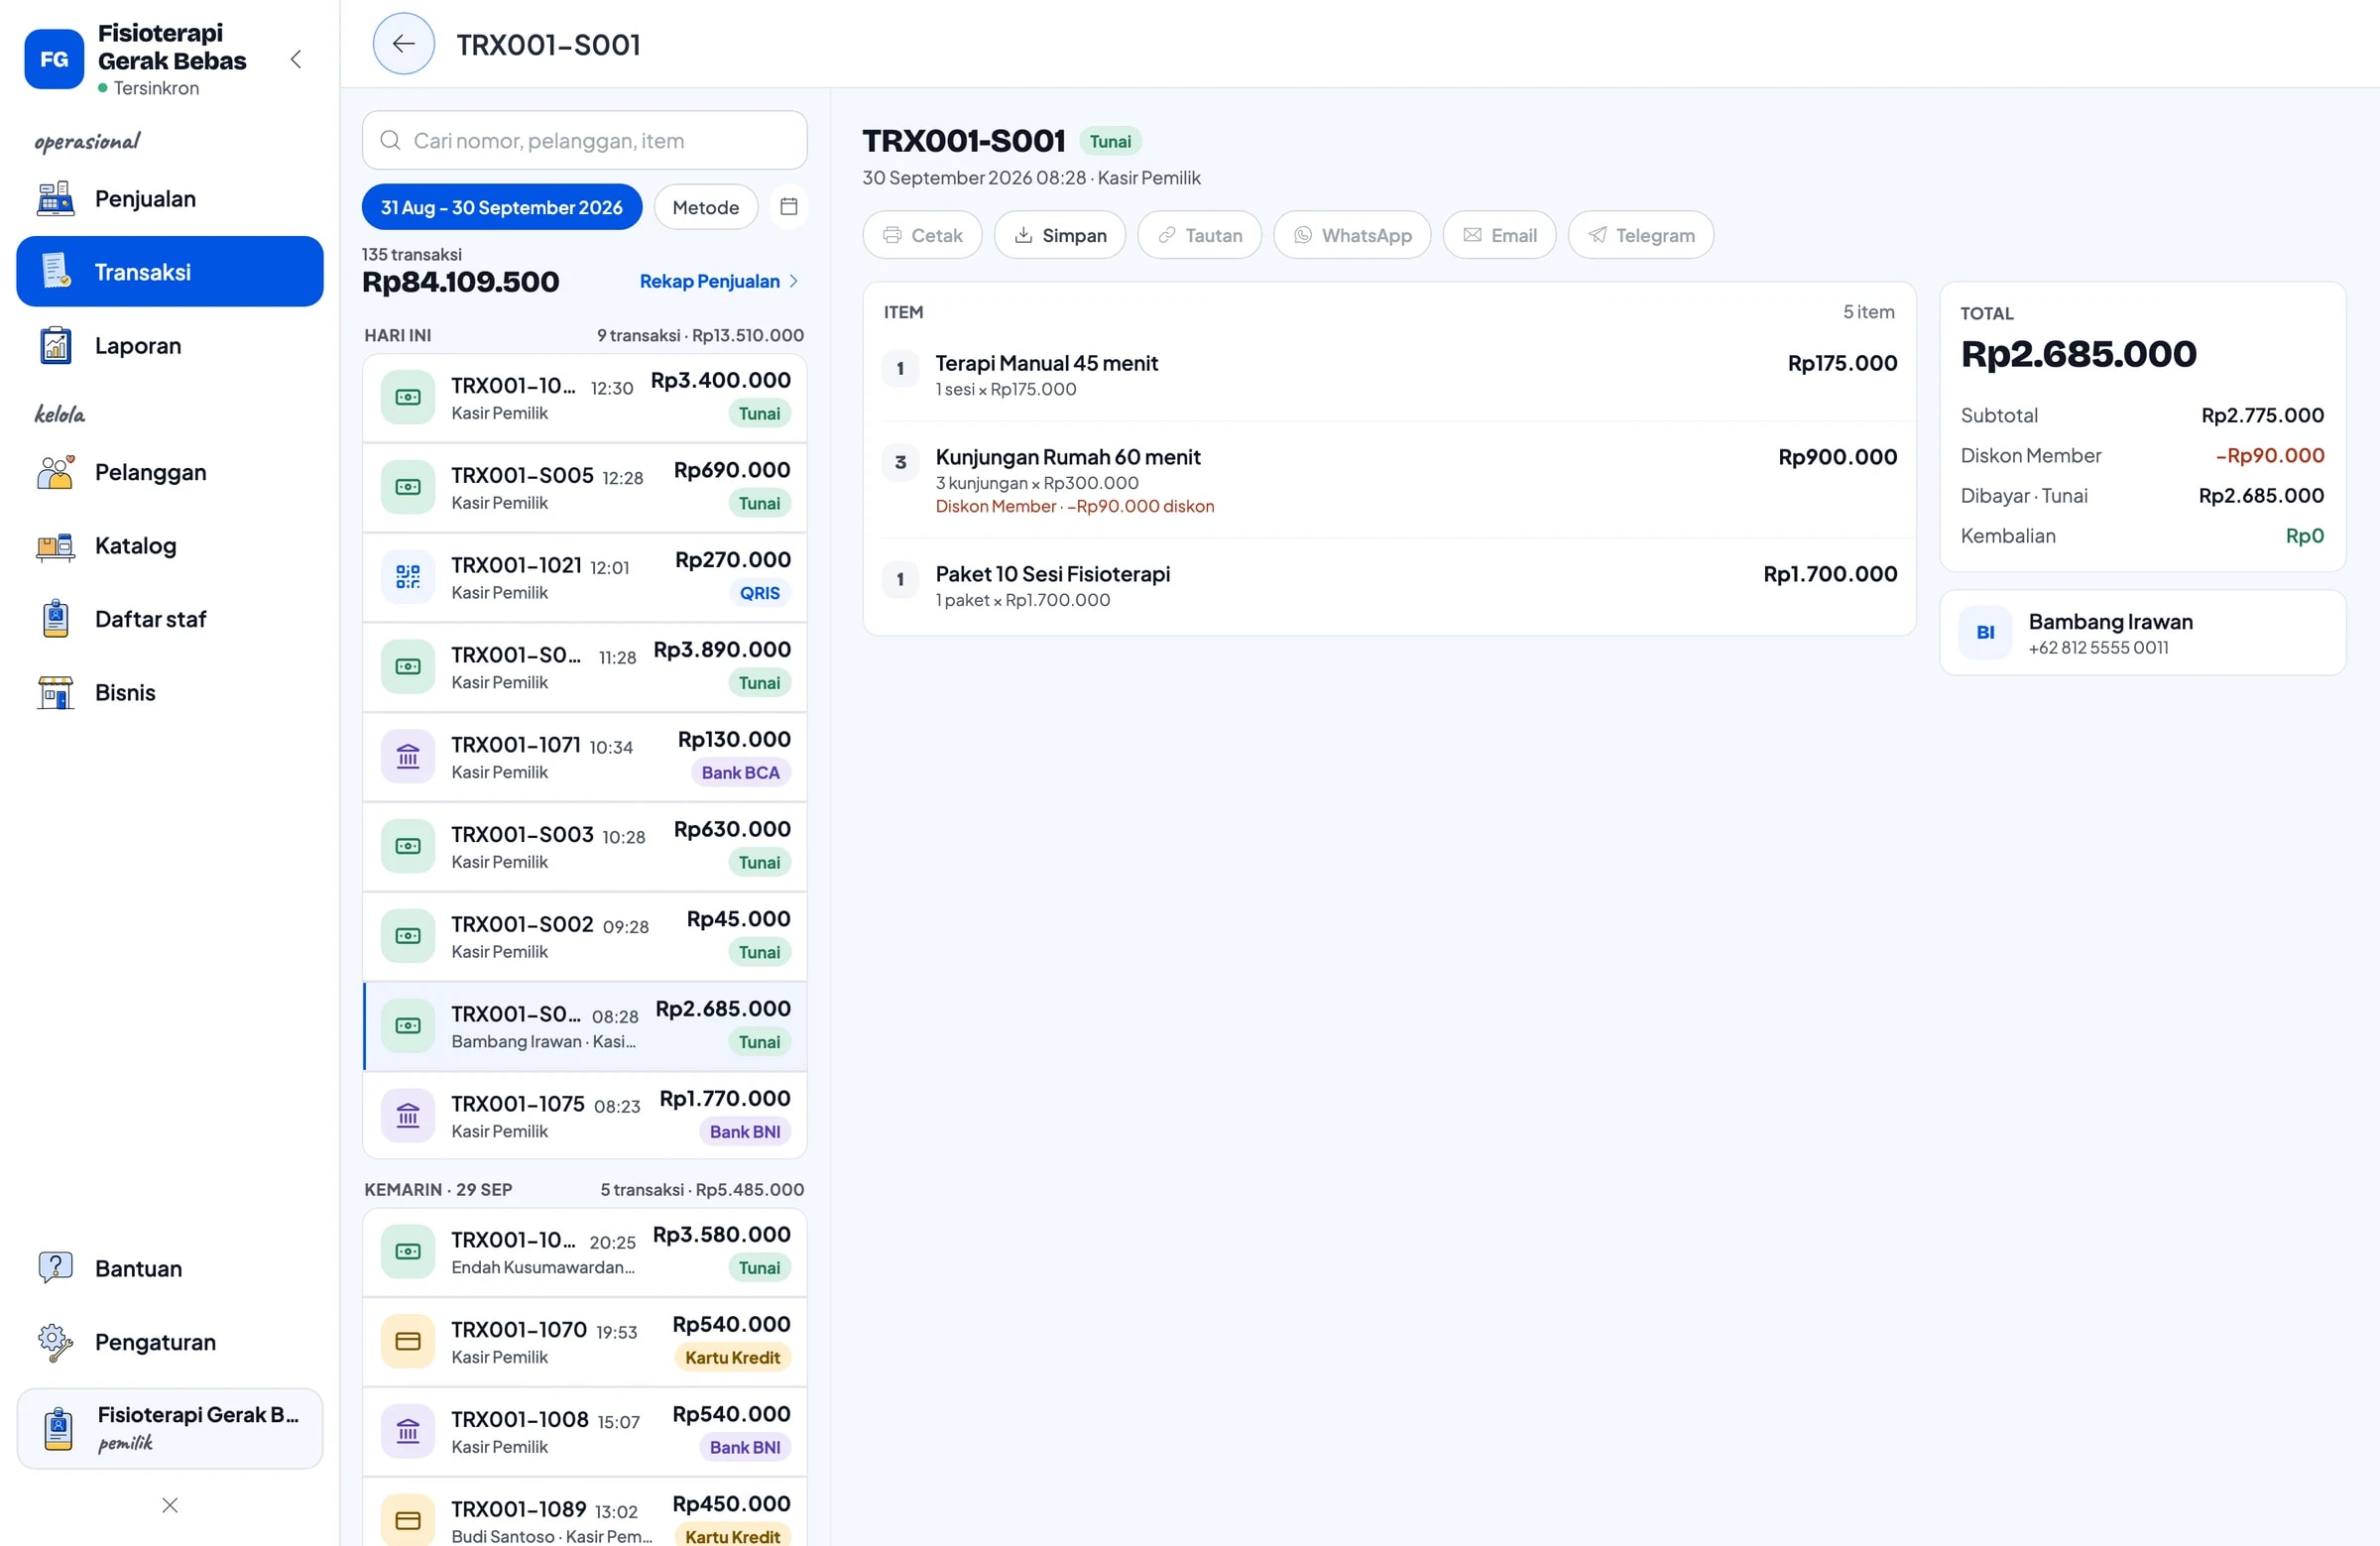Select transaction TRX001-S003 for Rp630.000
2380x1546 pixels.
tap(585, 847)
